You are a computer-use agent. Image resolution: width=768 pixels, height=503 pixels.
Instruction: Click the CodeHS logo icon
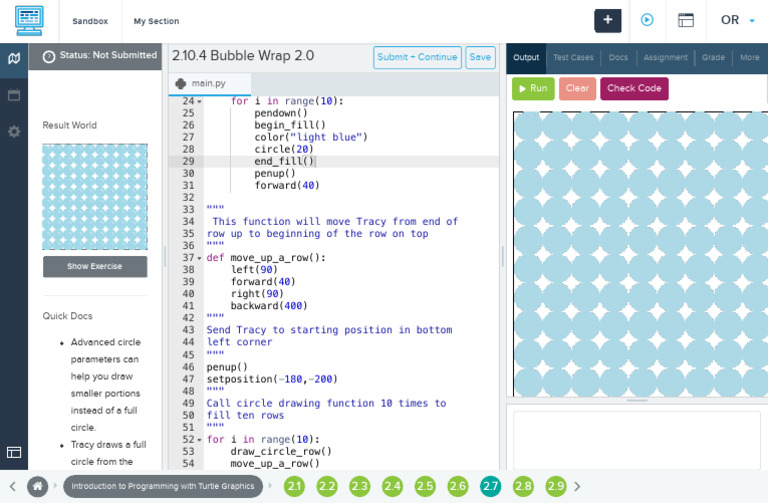coord(29,20)
